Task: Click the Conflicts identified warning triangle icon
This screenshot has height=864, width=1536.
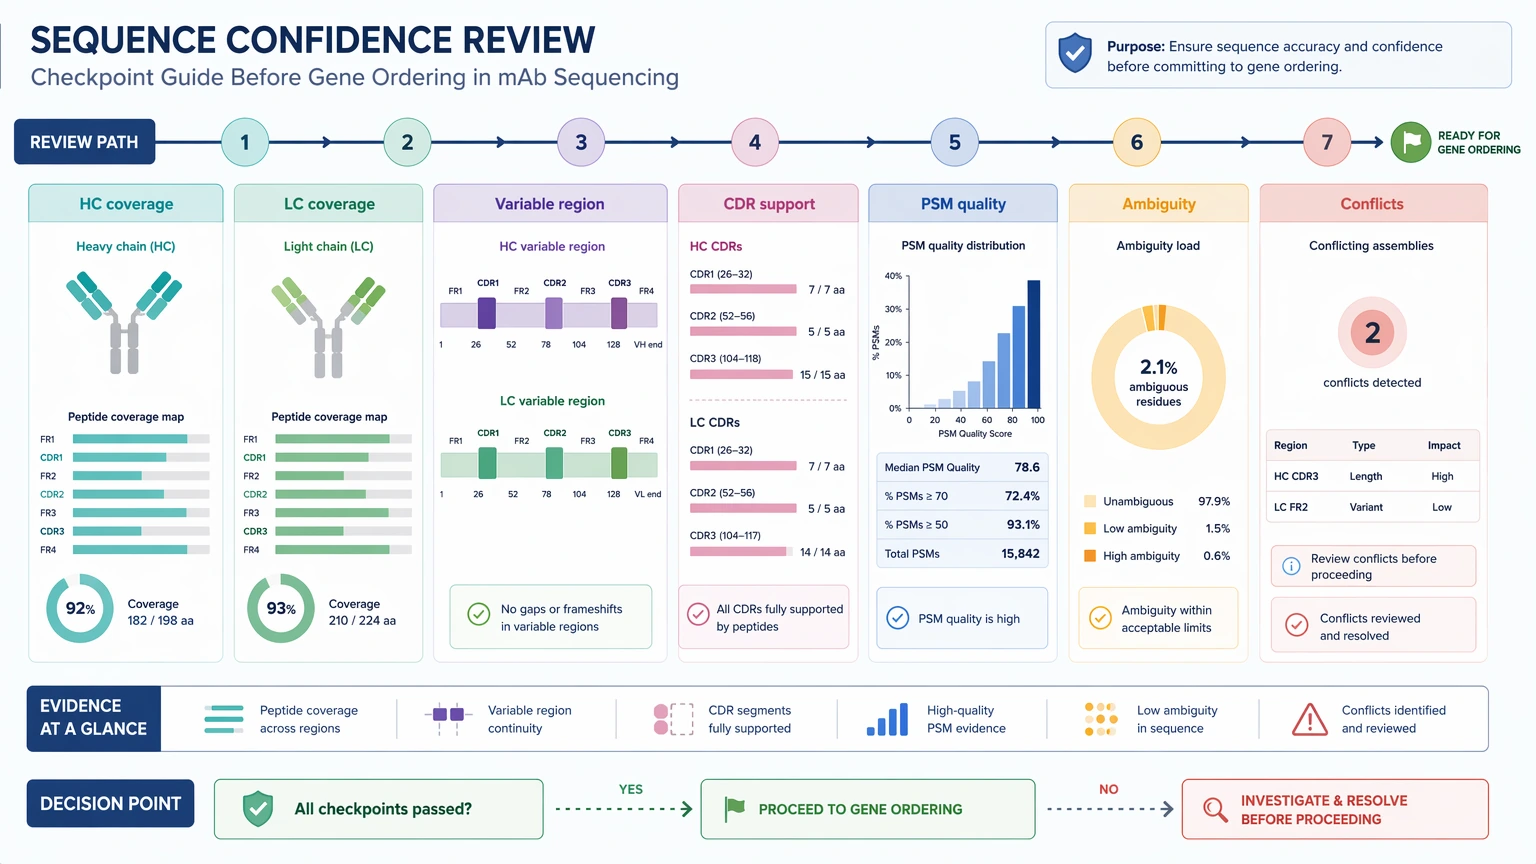Action: click(x=1309, y=719)
